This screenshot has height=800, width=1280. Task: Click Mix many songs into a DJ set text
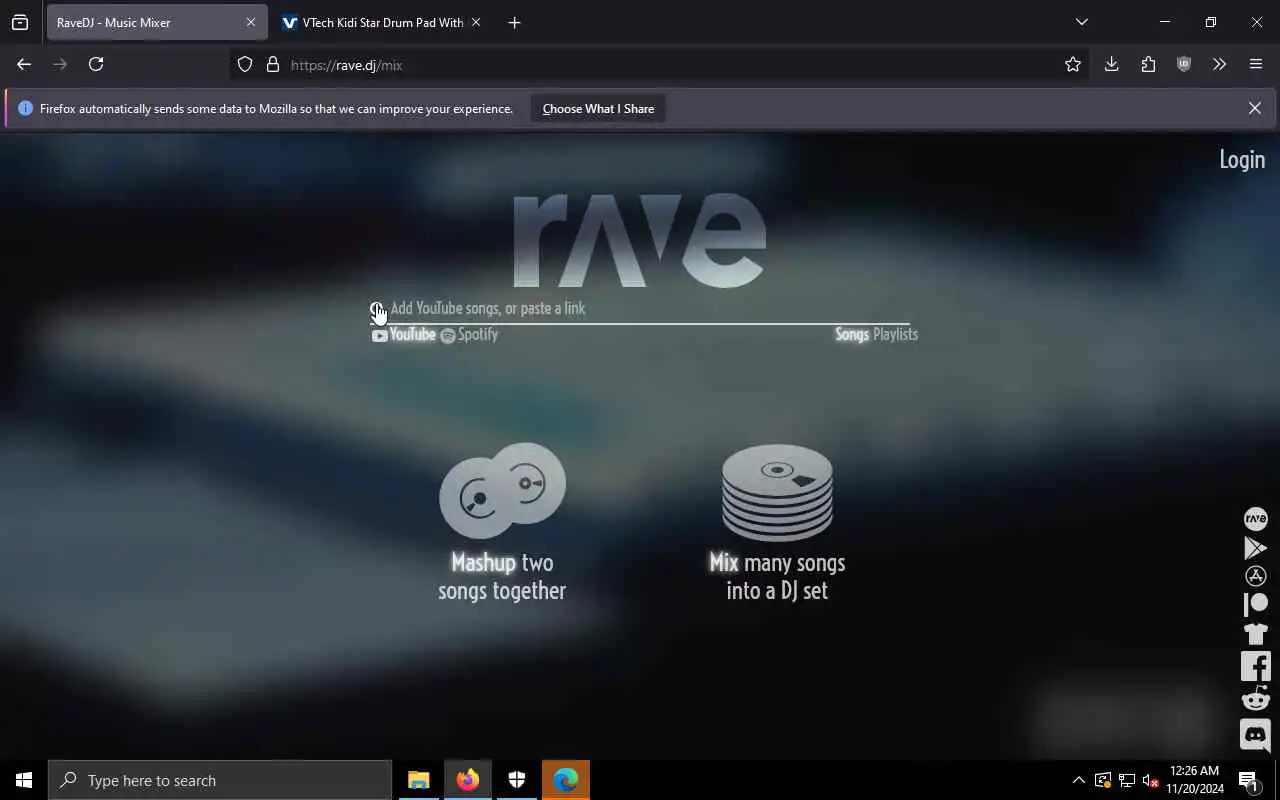pyautogui.click(x=777, y=576)
